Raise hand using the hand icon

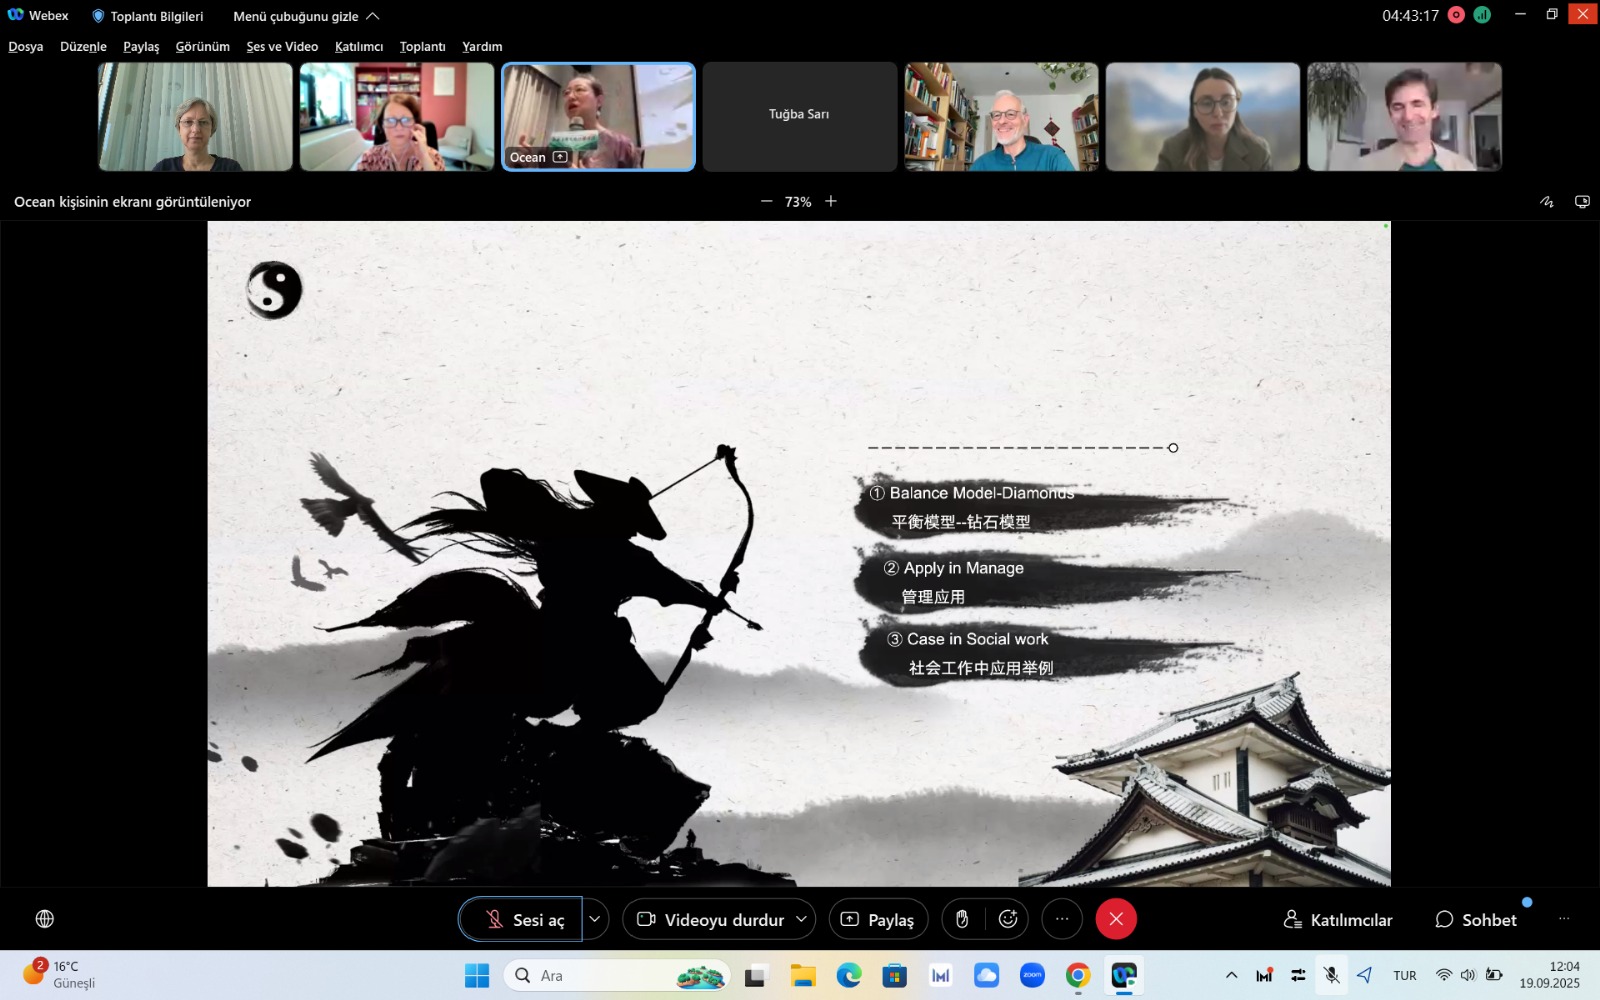(962, 919)
